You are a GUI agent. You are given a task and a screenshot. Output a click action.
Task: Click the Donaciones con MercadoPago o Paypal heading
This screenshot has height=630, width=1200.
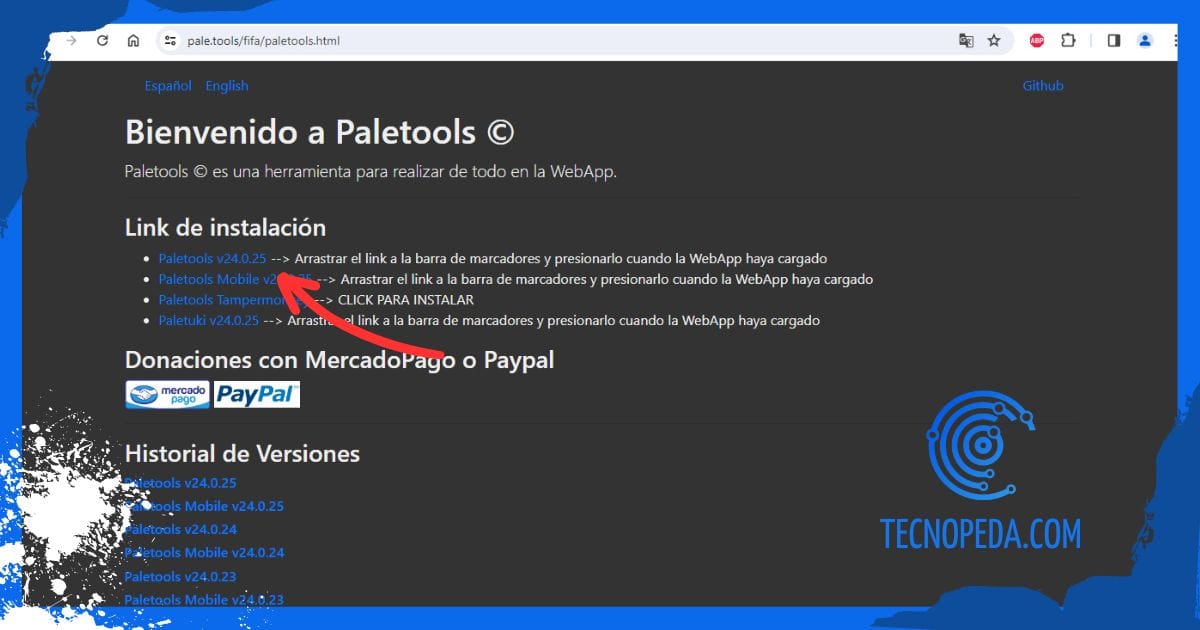[339, 360]
